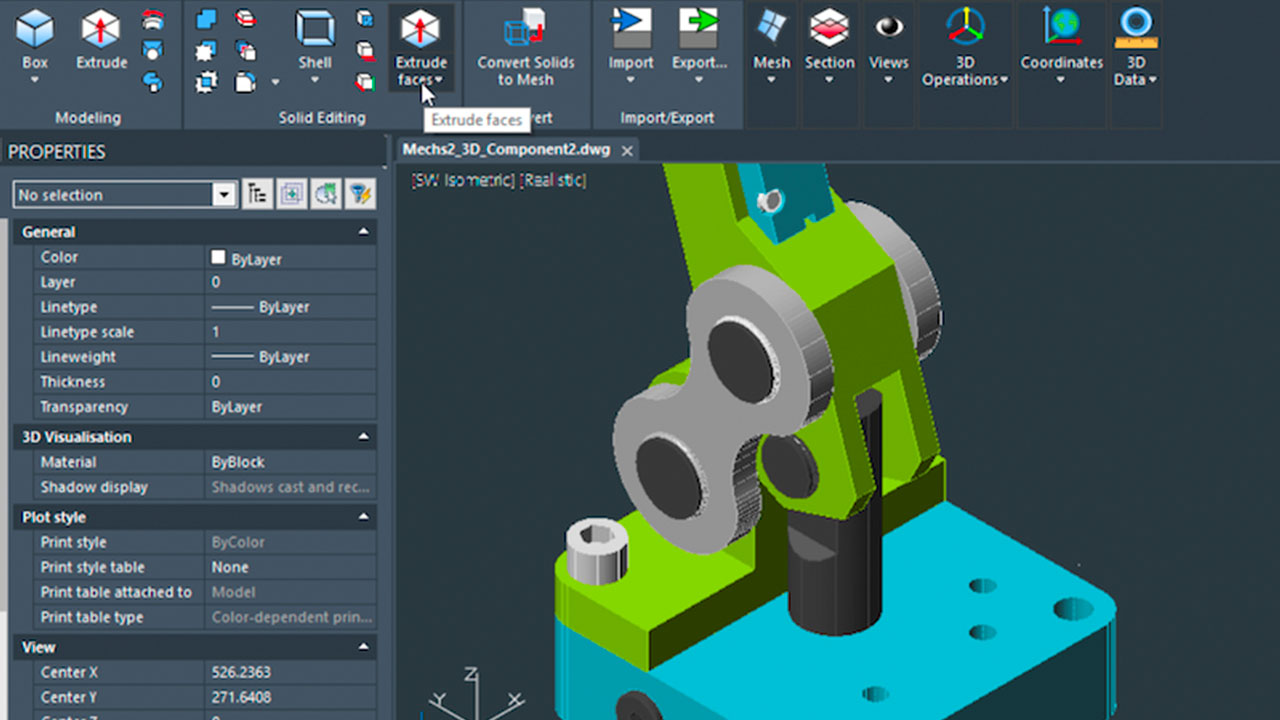Toggle the property tree view icon

(x=257, y=194)
